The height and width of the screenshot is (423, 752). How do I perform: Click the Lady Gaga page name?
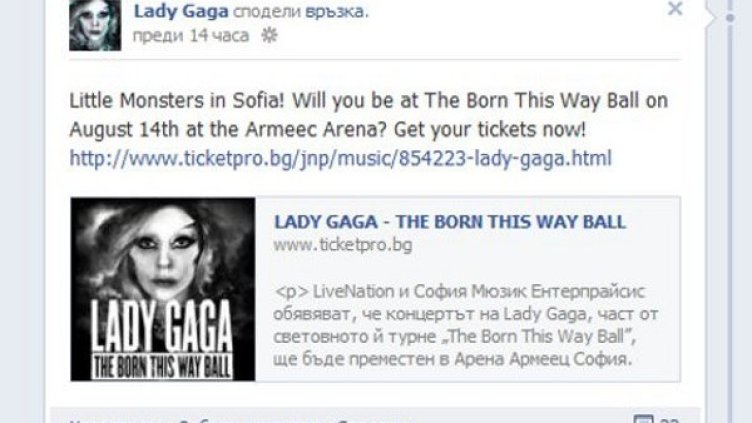coord(181,12)
